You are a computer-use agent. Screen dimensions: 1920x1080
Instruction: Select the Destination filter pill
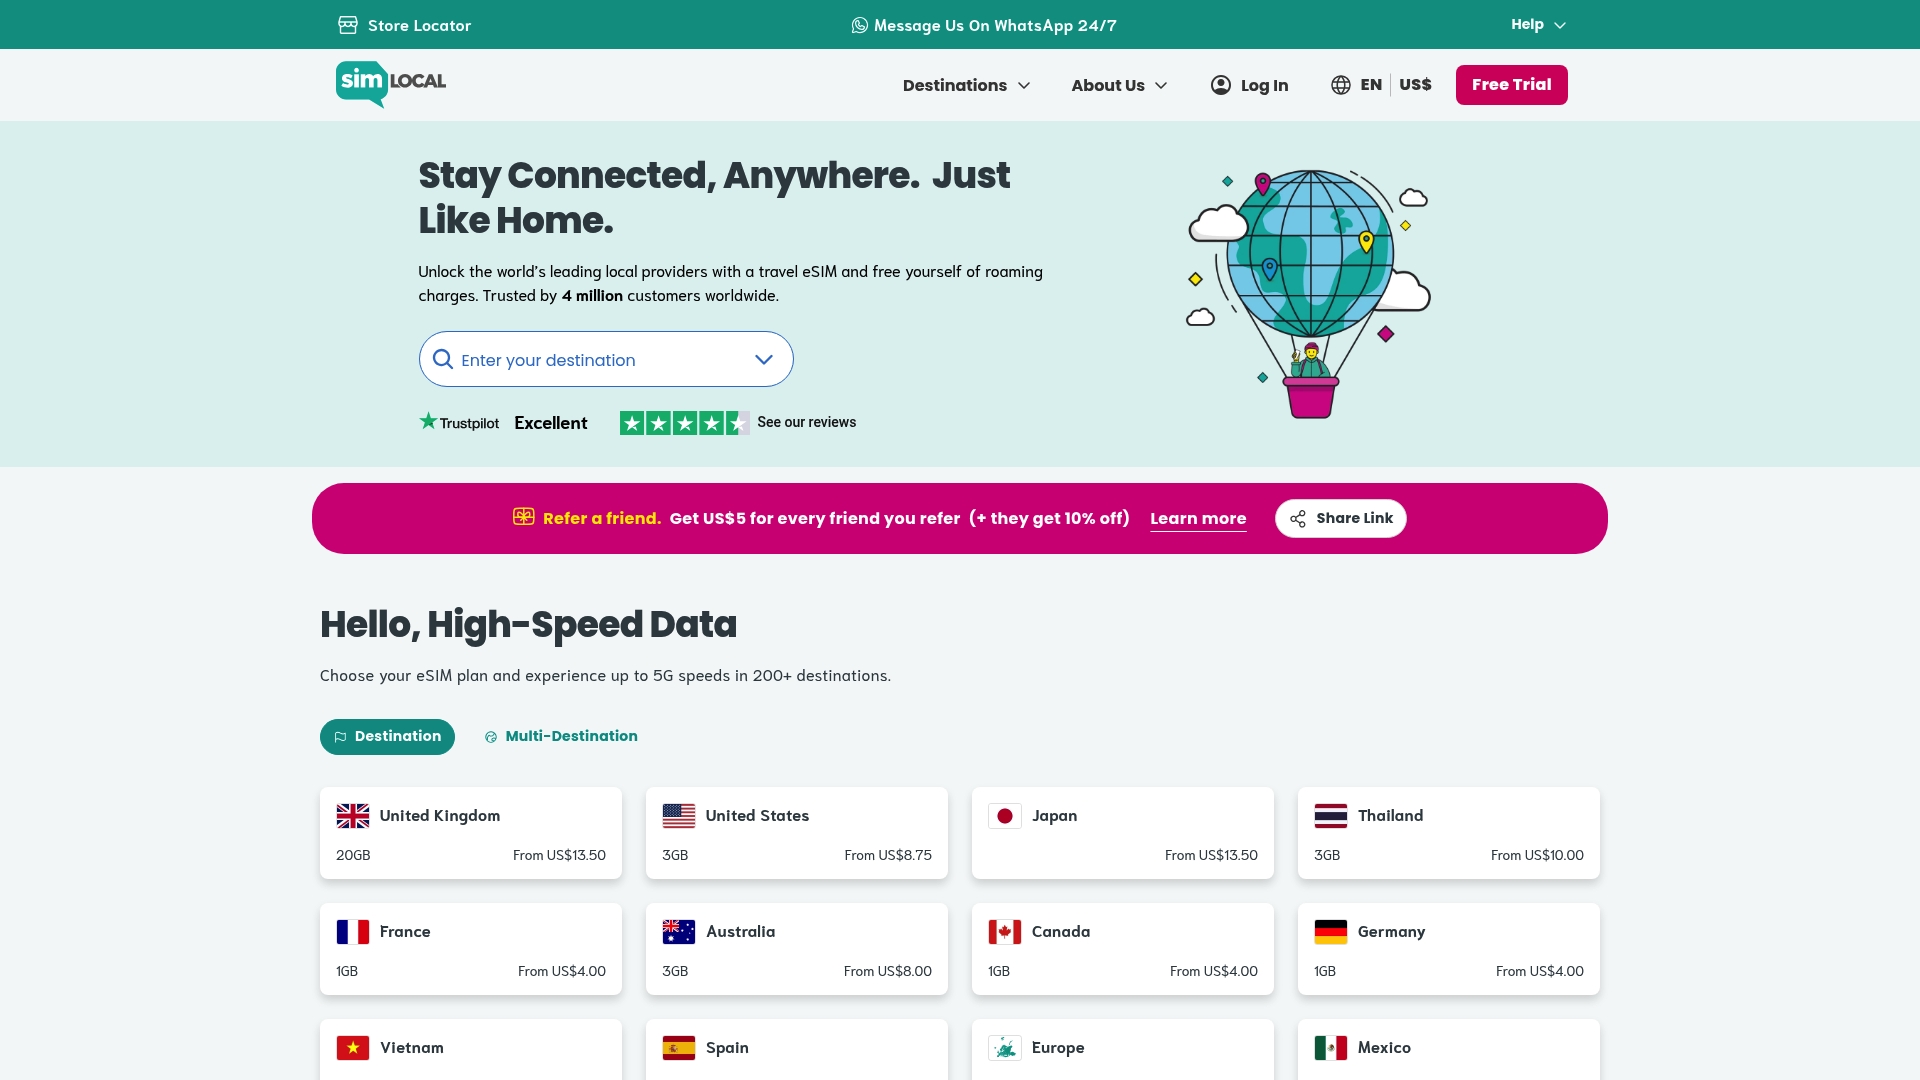pos(387,736)
